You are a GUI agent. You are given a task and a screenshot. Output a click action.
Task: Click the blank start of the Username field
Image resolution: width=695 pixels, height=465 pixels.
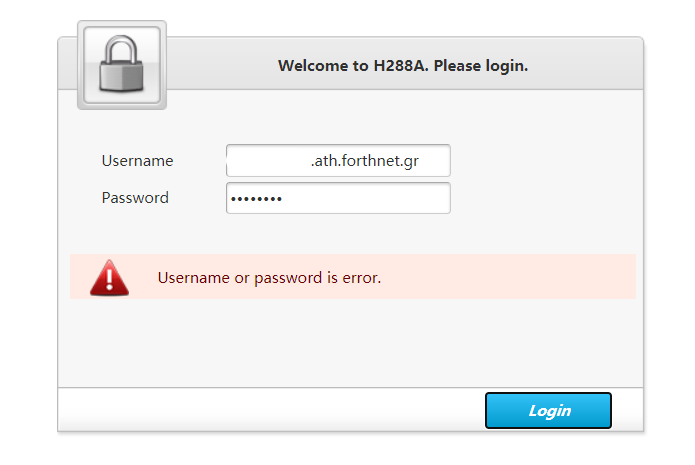266,160
